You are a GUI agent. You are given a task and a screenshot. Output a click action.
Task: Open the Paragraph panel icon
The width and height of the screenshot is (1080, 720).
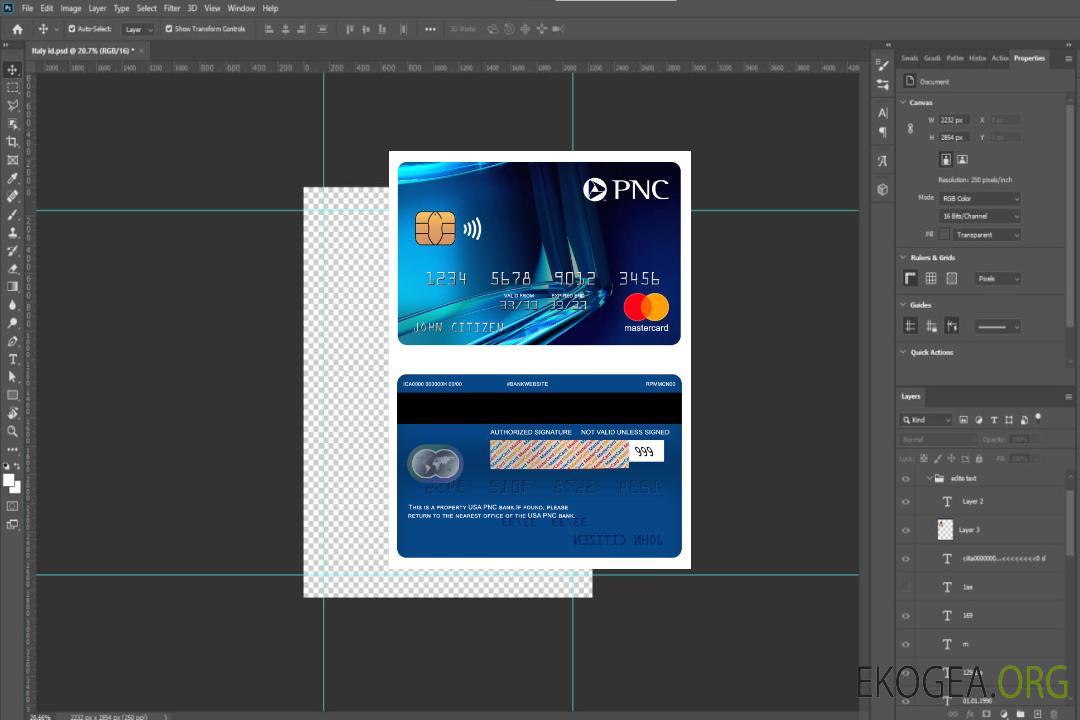[x=882, y=132]
